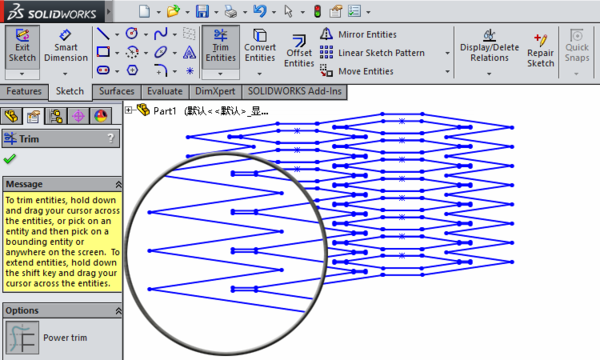This screenshot has width=600, height=360.
Task: Collapse the Options section
Action: tap(118, 311)
